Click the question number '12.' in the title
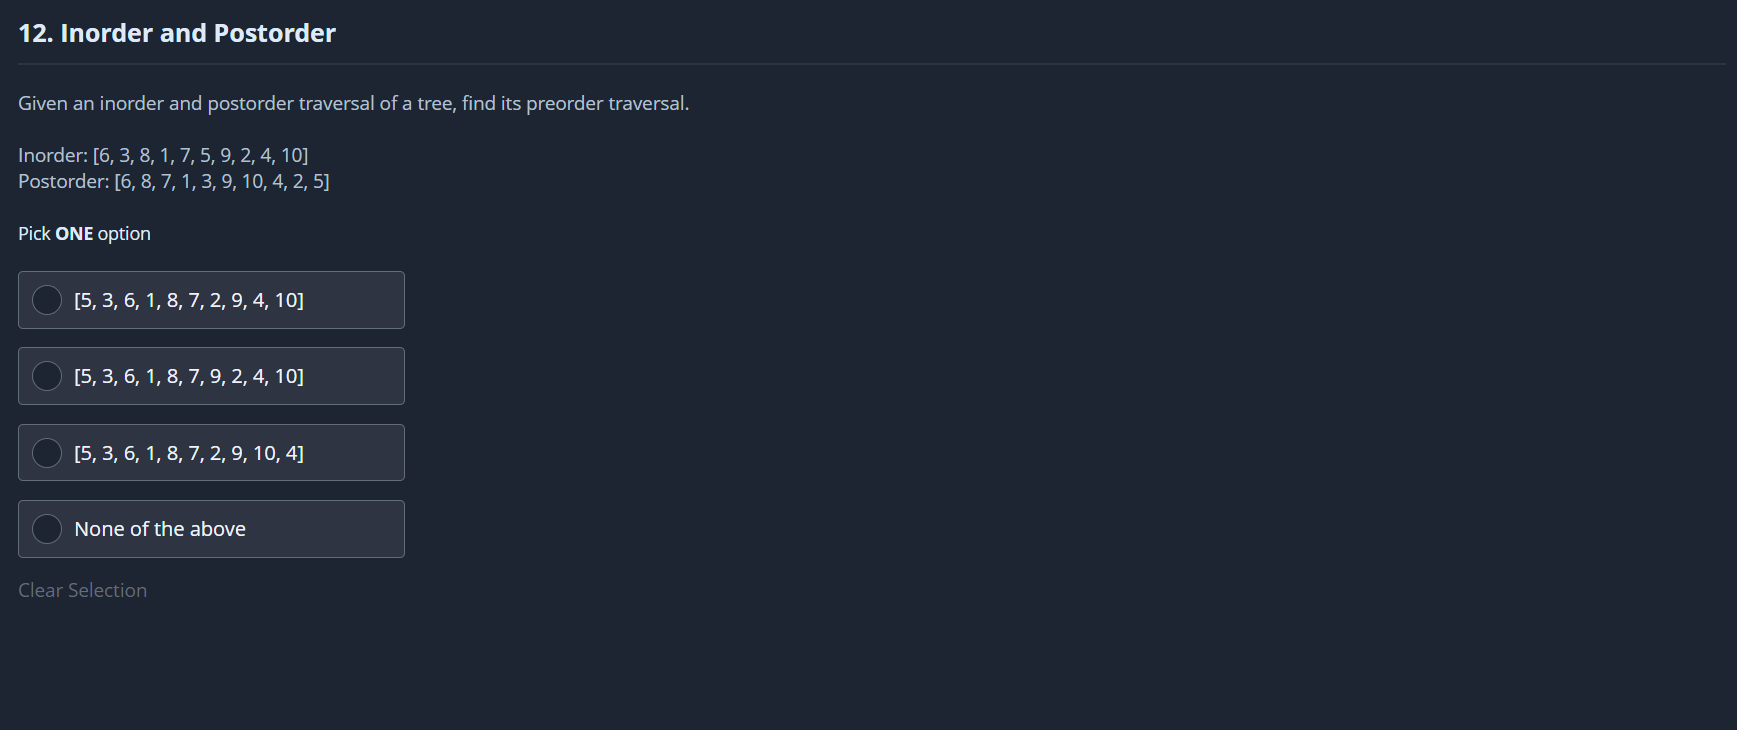1737x730 pixels. tap(35, 33)
